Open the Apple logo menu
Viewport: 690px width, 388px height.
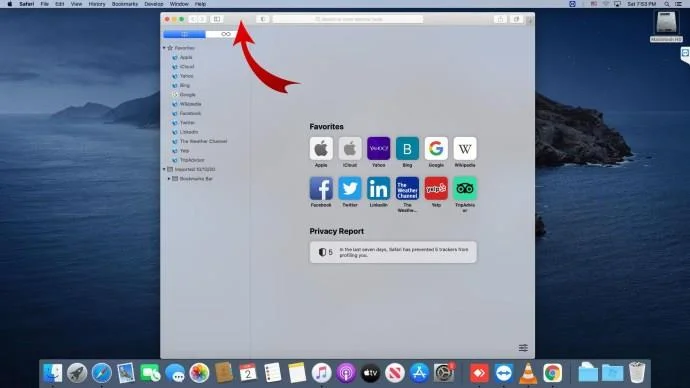click(9, 4)
